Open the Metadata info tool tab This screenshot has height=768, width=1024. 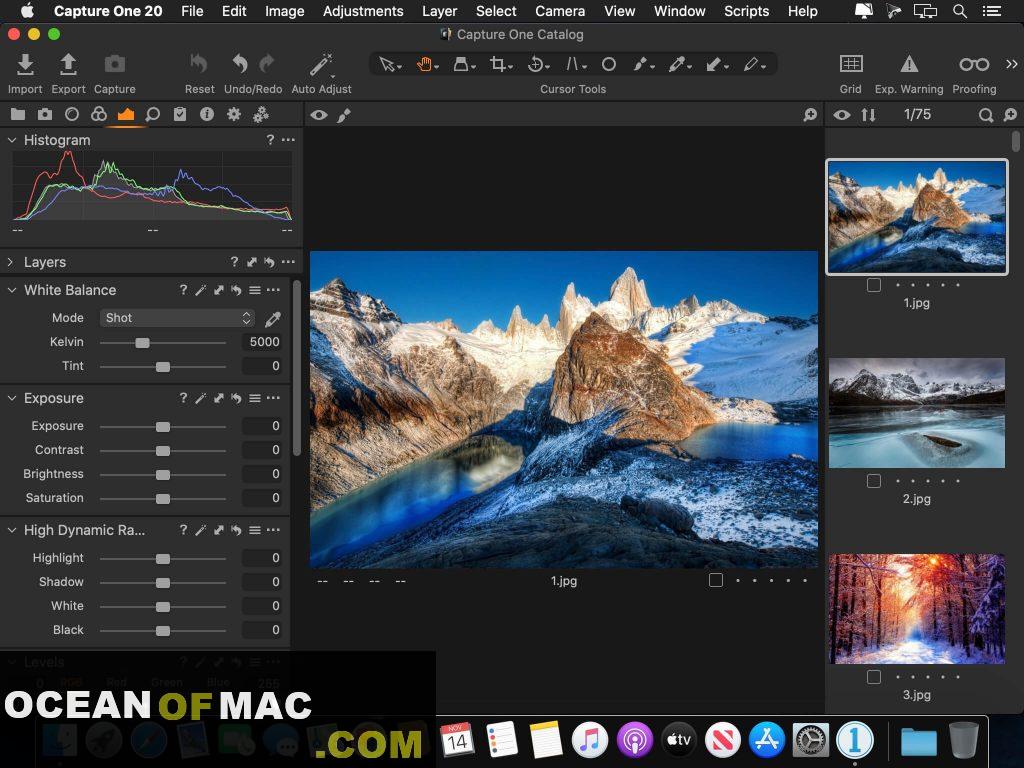pyautogui.click(x=207, y=115)
